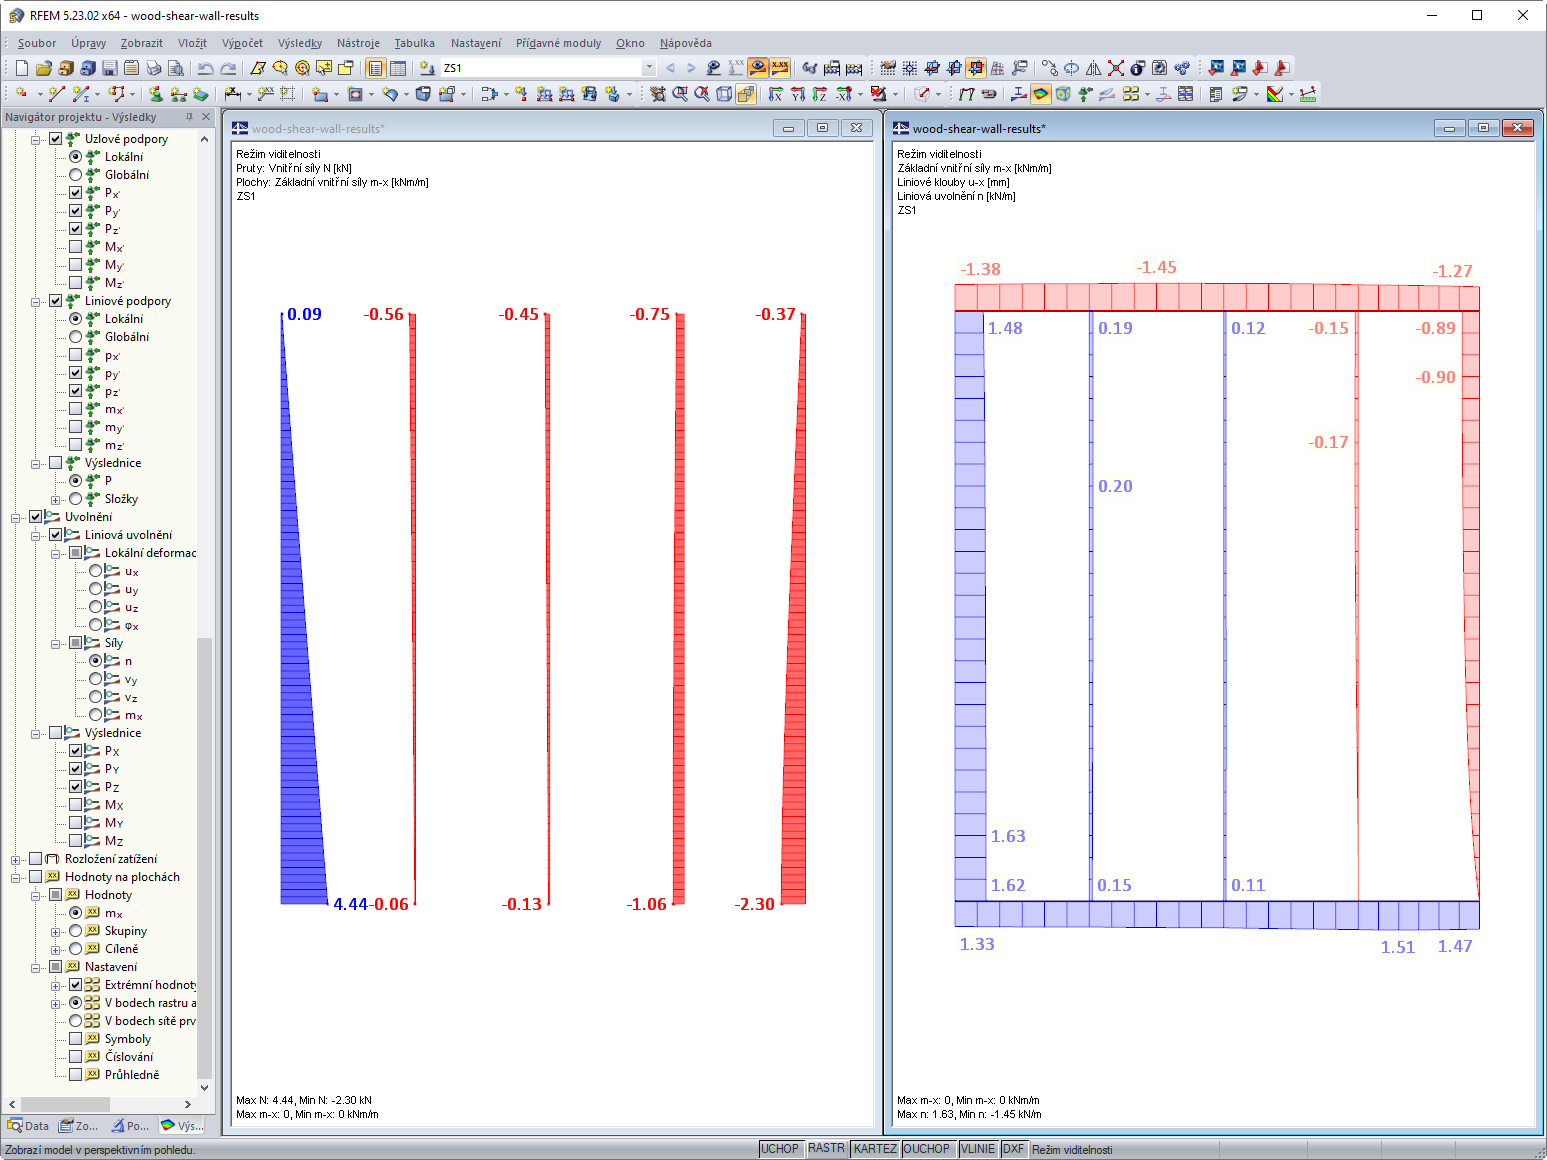This screenshot has height=1160, width=1547.
Task: Toggle show results display
Action: coord(757,68)
